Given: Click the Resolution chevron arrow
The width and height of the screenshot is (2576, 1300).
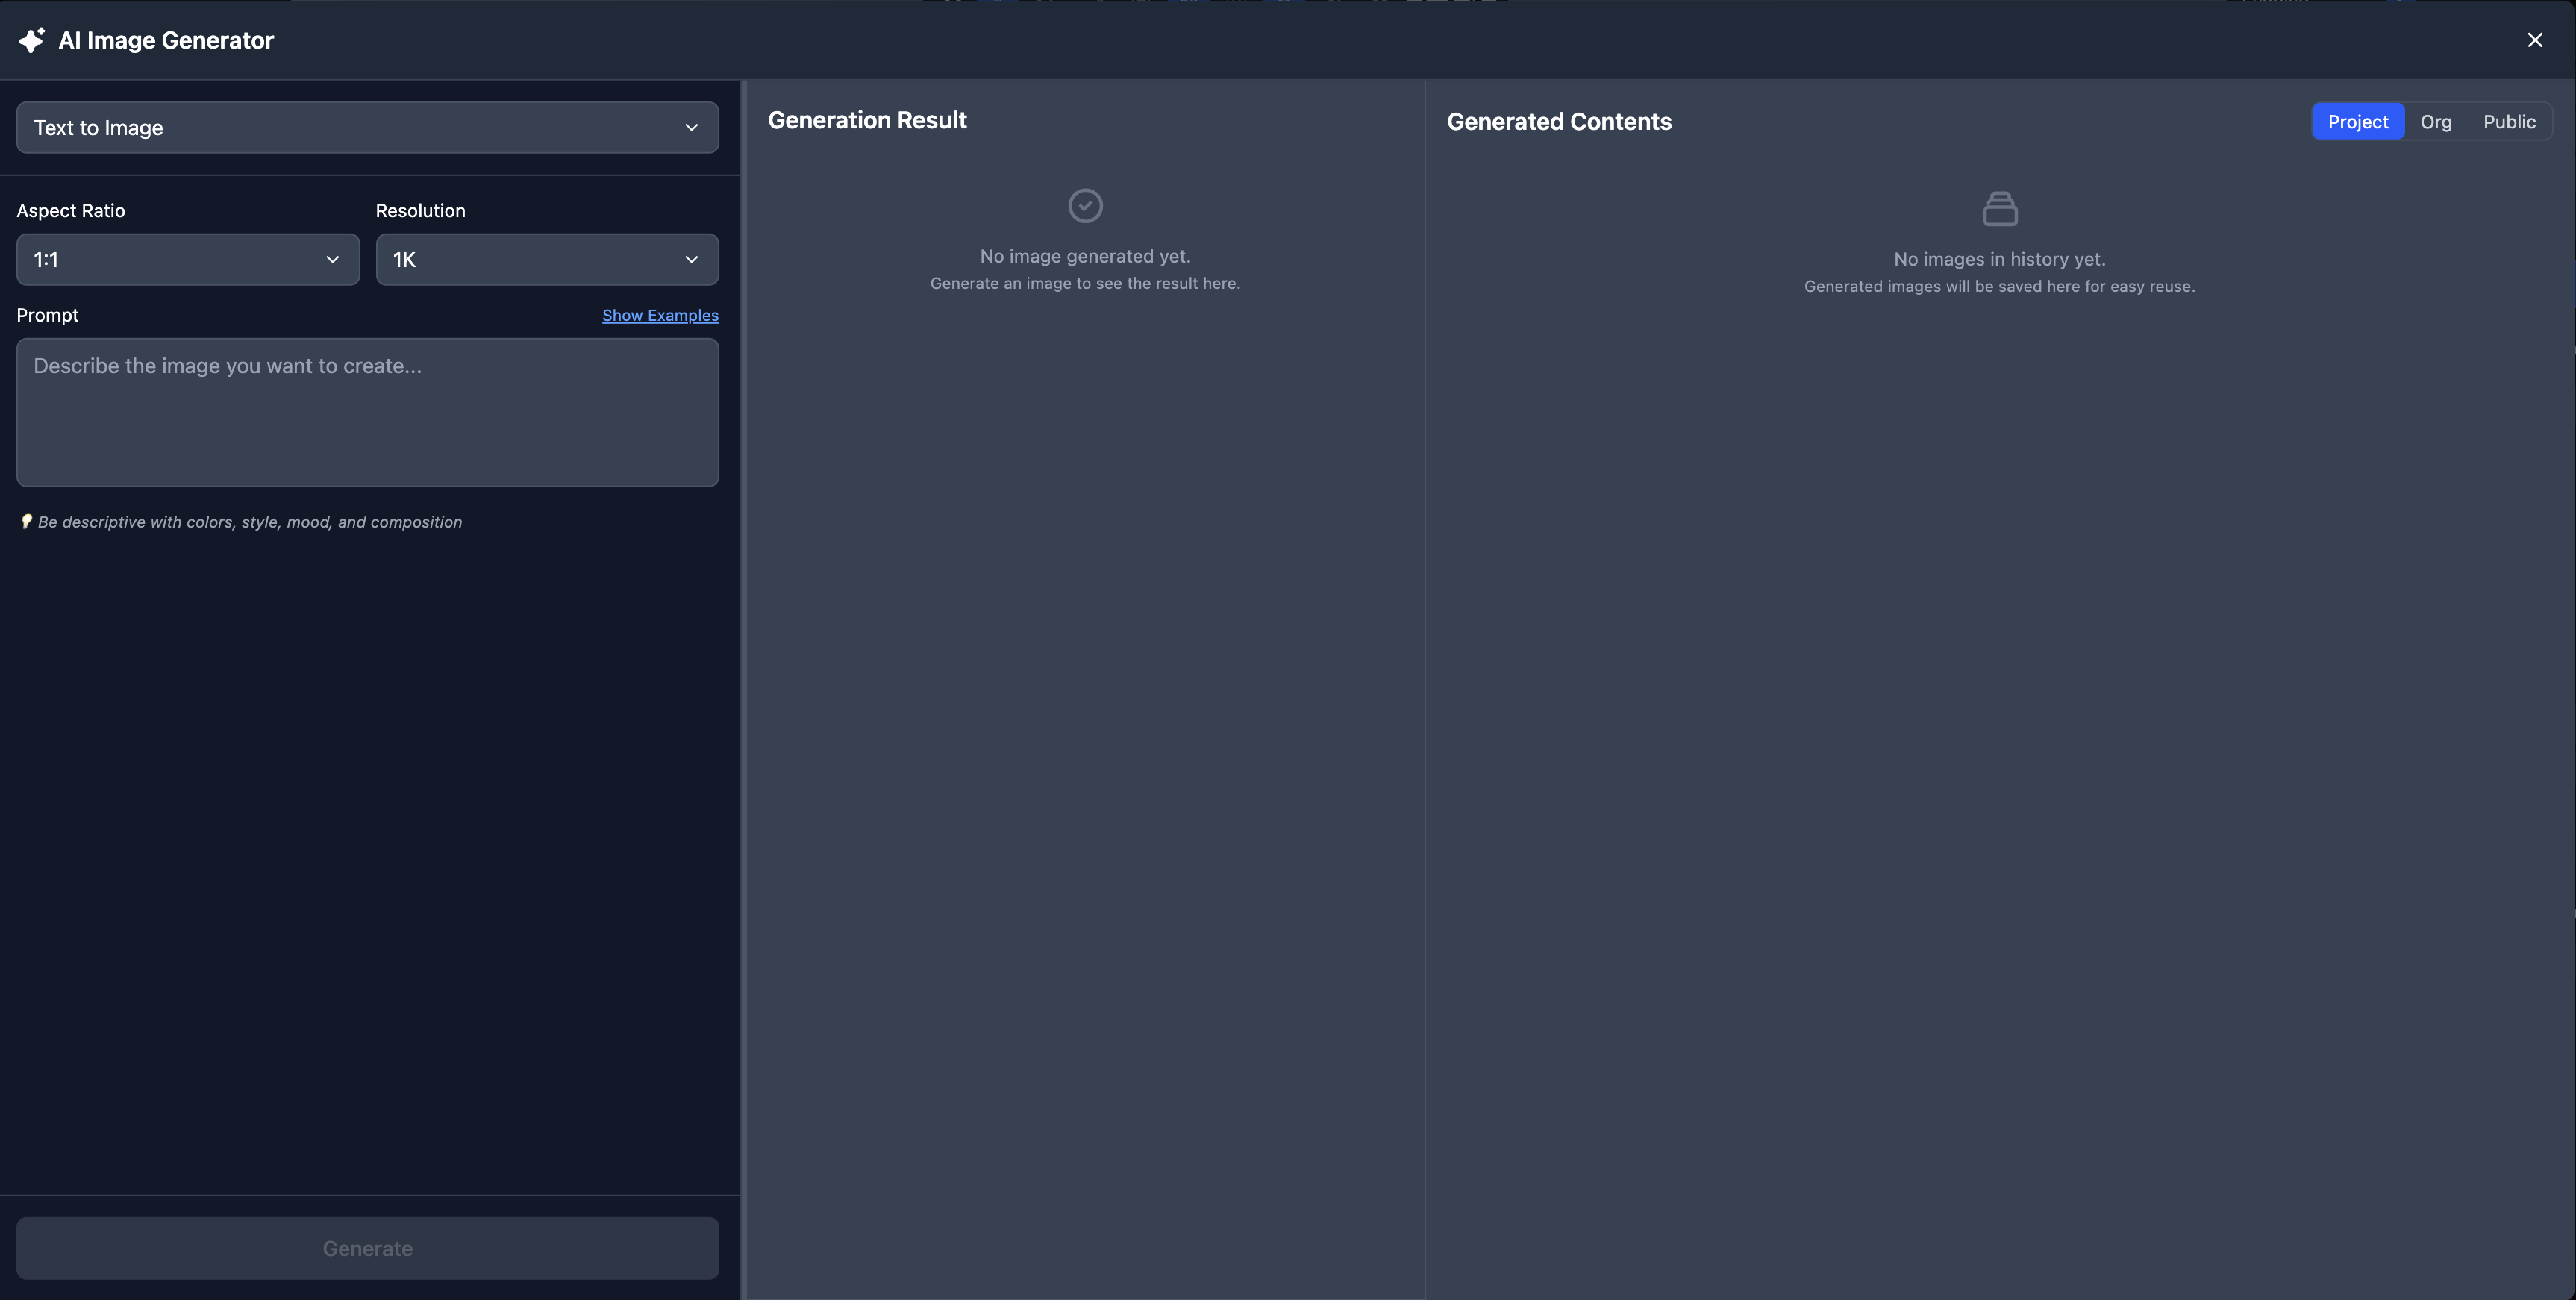Looking at the screenshot, I should tap(691, 260).
